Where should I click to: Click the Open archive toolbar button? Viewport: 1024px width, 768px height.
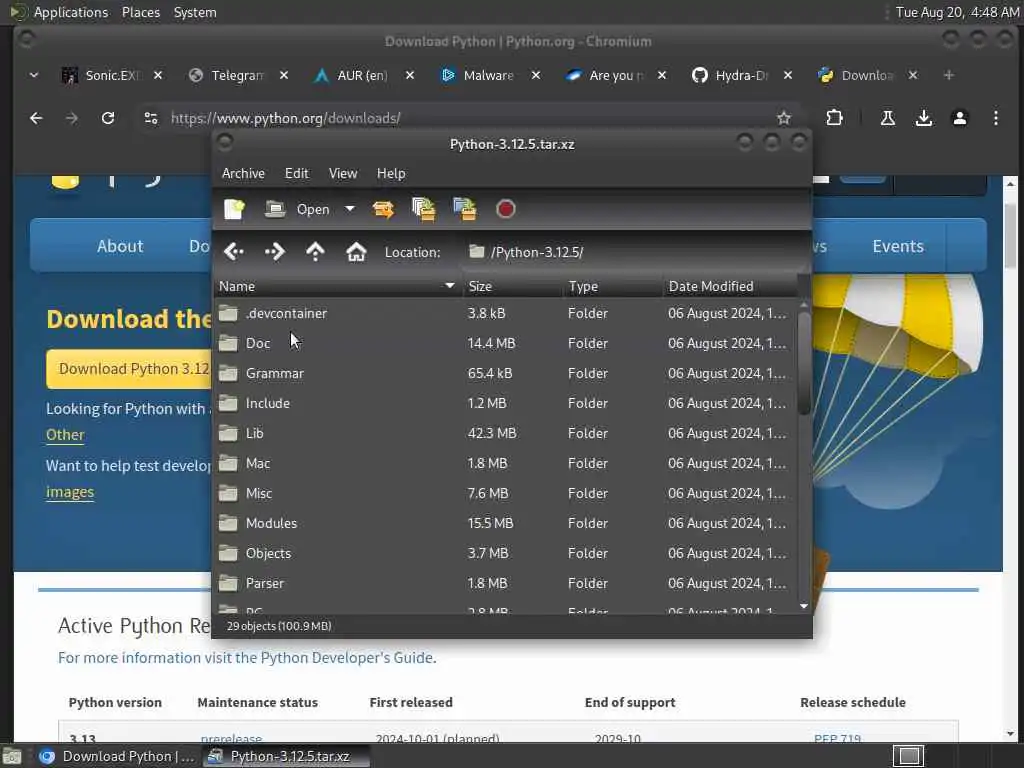coord(297,209)
